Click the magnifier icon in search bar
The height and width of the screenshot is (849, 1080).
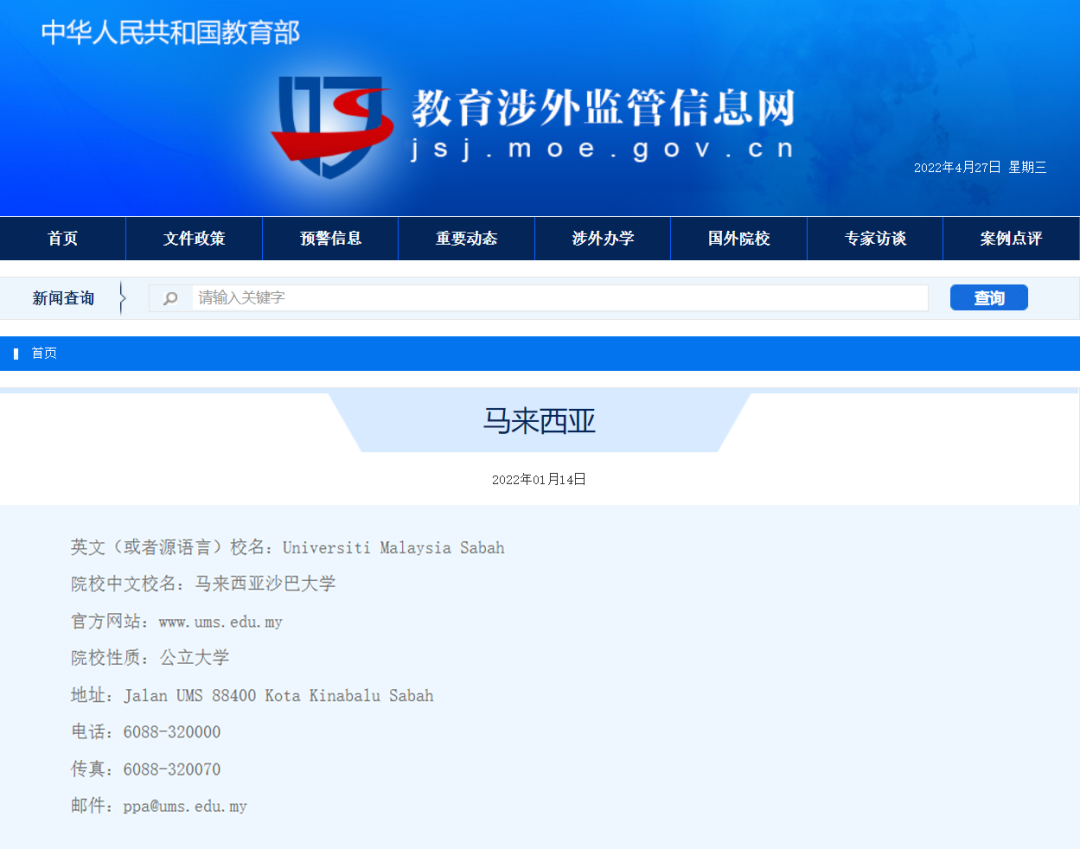pos(170,298)
